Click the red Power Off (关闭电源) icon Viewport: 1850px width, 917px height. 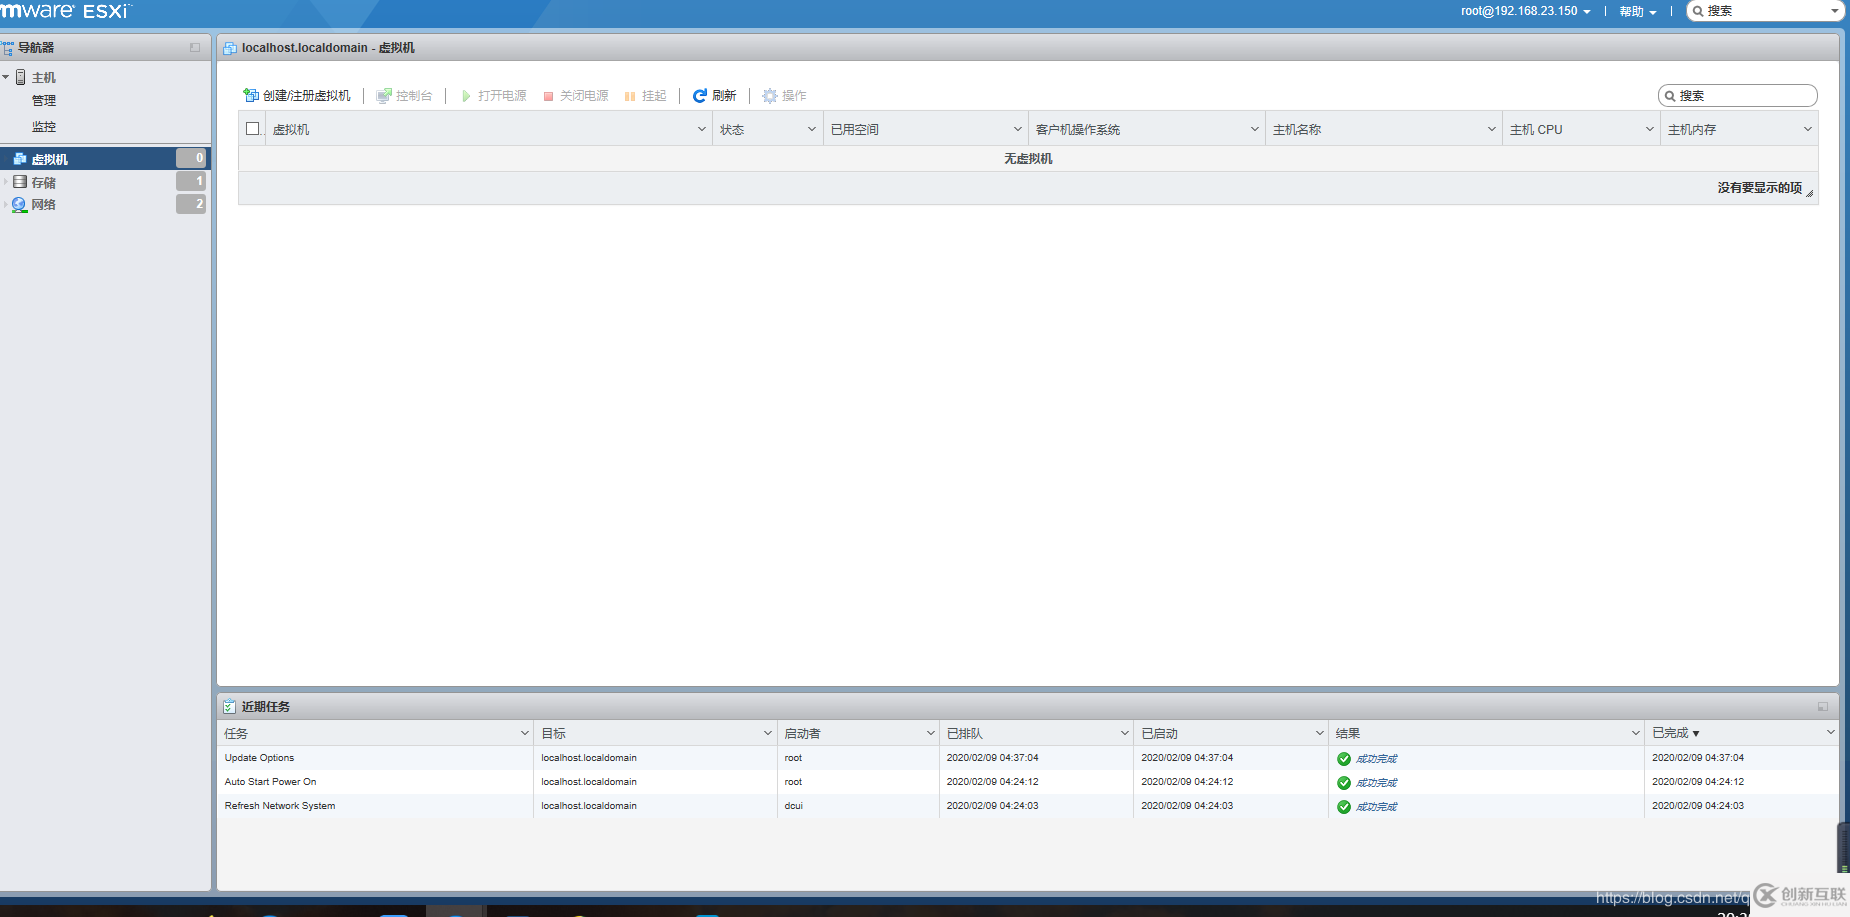548,96
